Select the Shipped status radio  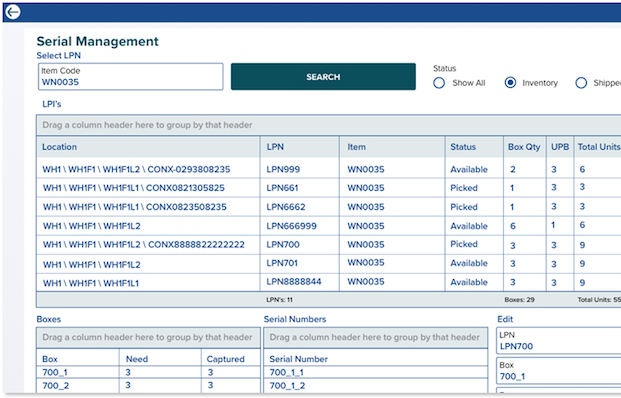[x=581, y=83]
